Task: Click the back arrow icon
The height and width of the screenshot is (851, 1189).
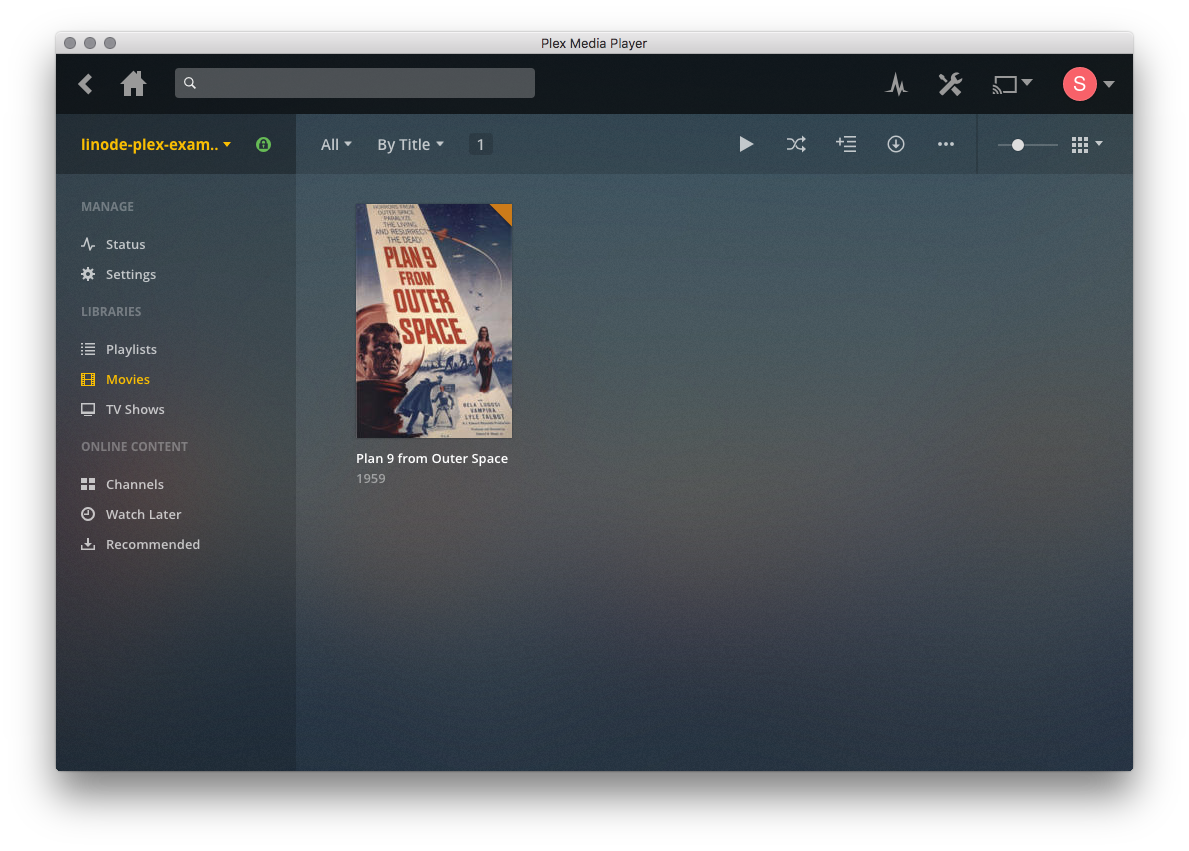Action: 86,84
